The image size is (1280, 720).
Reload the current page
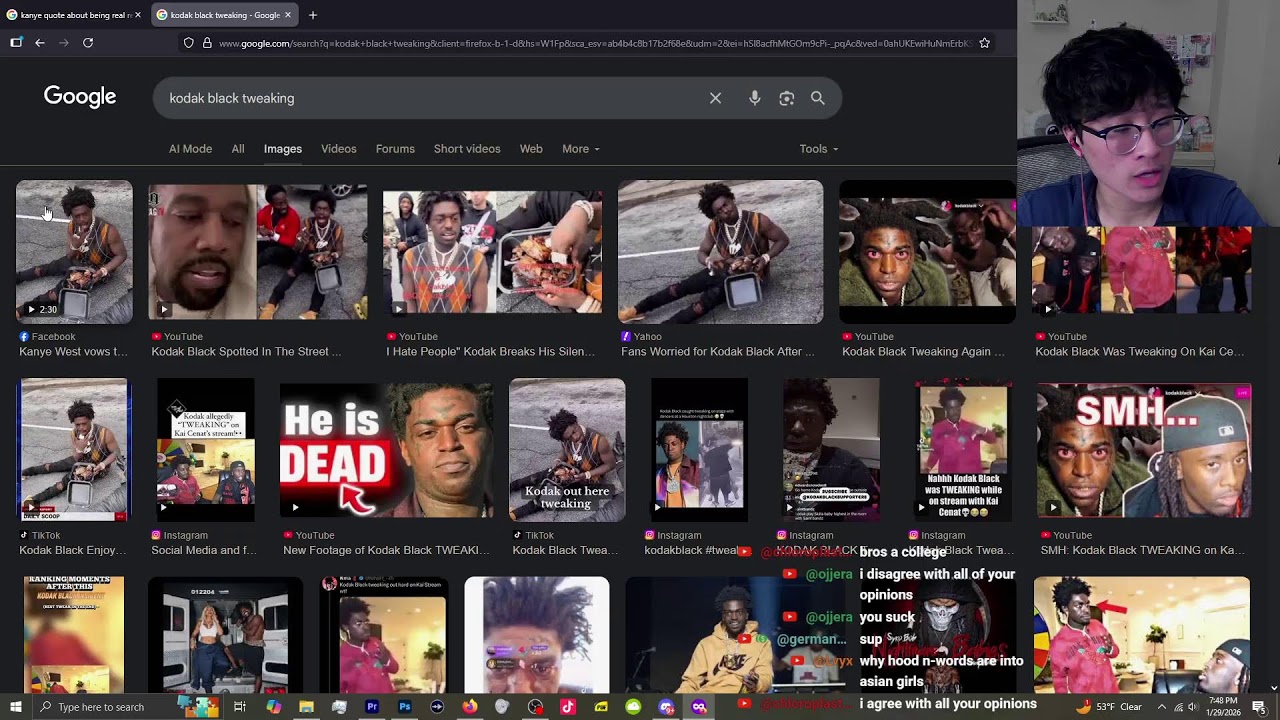click(x=88, y=43)
